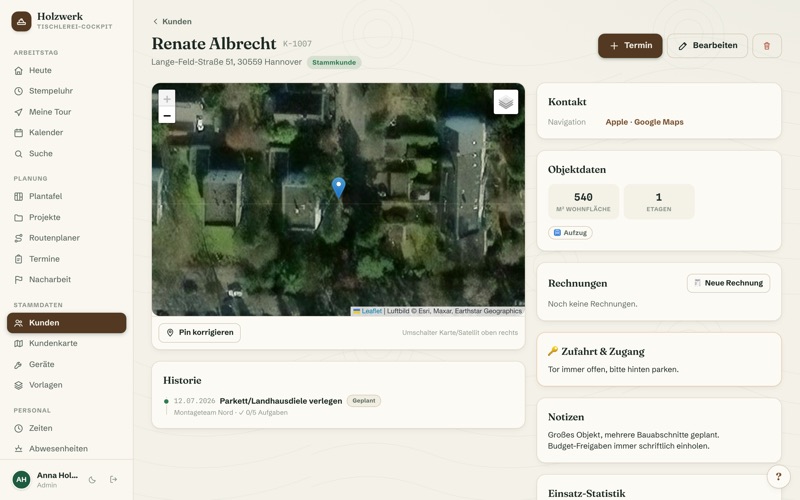Screen dimensions: 800x500
Task: Open the Kalender page
Action: click(x=66, y=133)
